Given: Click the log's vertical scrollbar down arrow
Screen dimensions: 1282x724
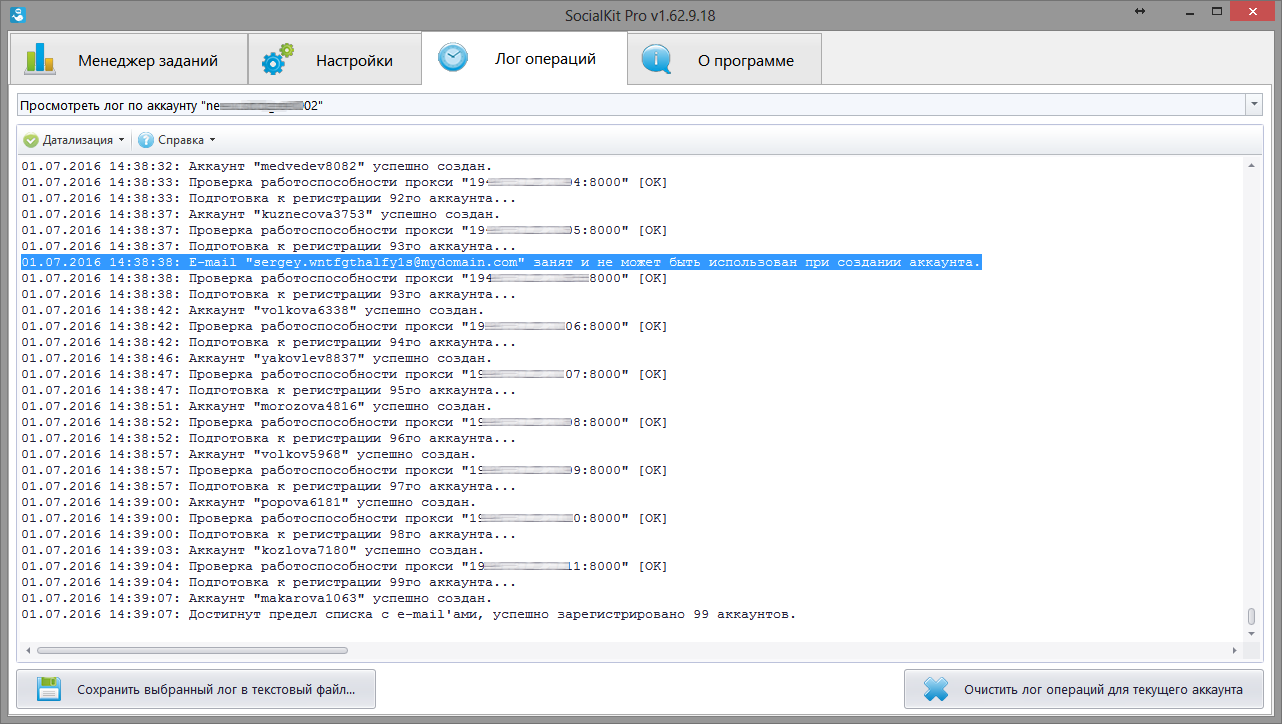Looking at the screenshot, I should click(x=1251, y=635).
